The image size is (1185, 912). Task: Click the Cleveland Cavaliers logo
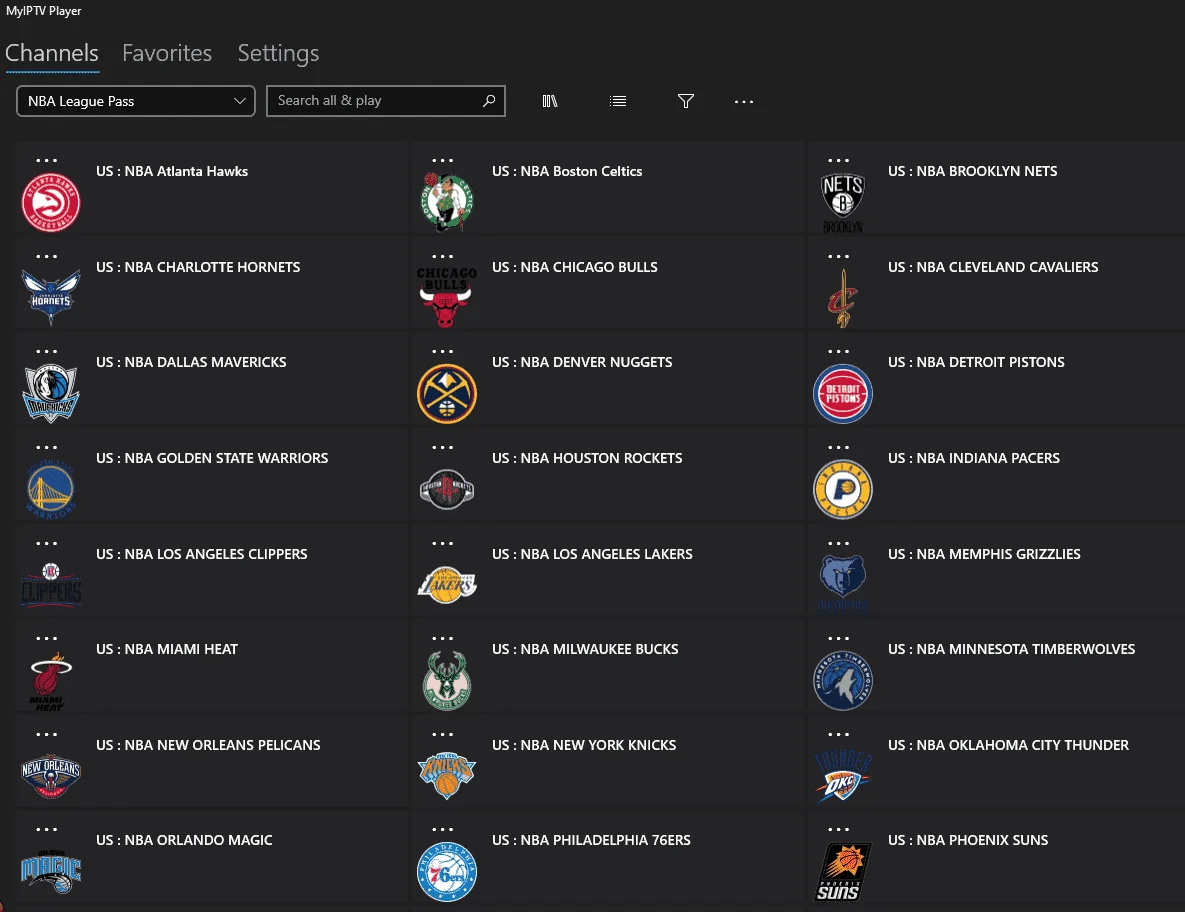pos(842,298)
